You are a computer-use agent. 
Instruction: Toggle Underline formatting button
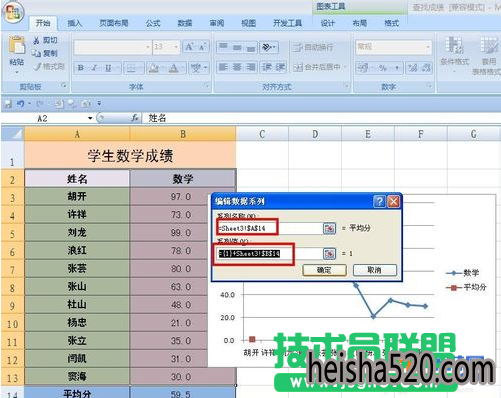[x=108, y=68]
